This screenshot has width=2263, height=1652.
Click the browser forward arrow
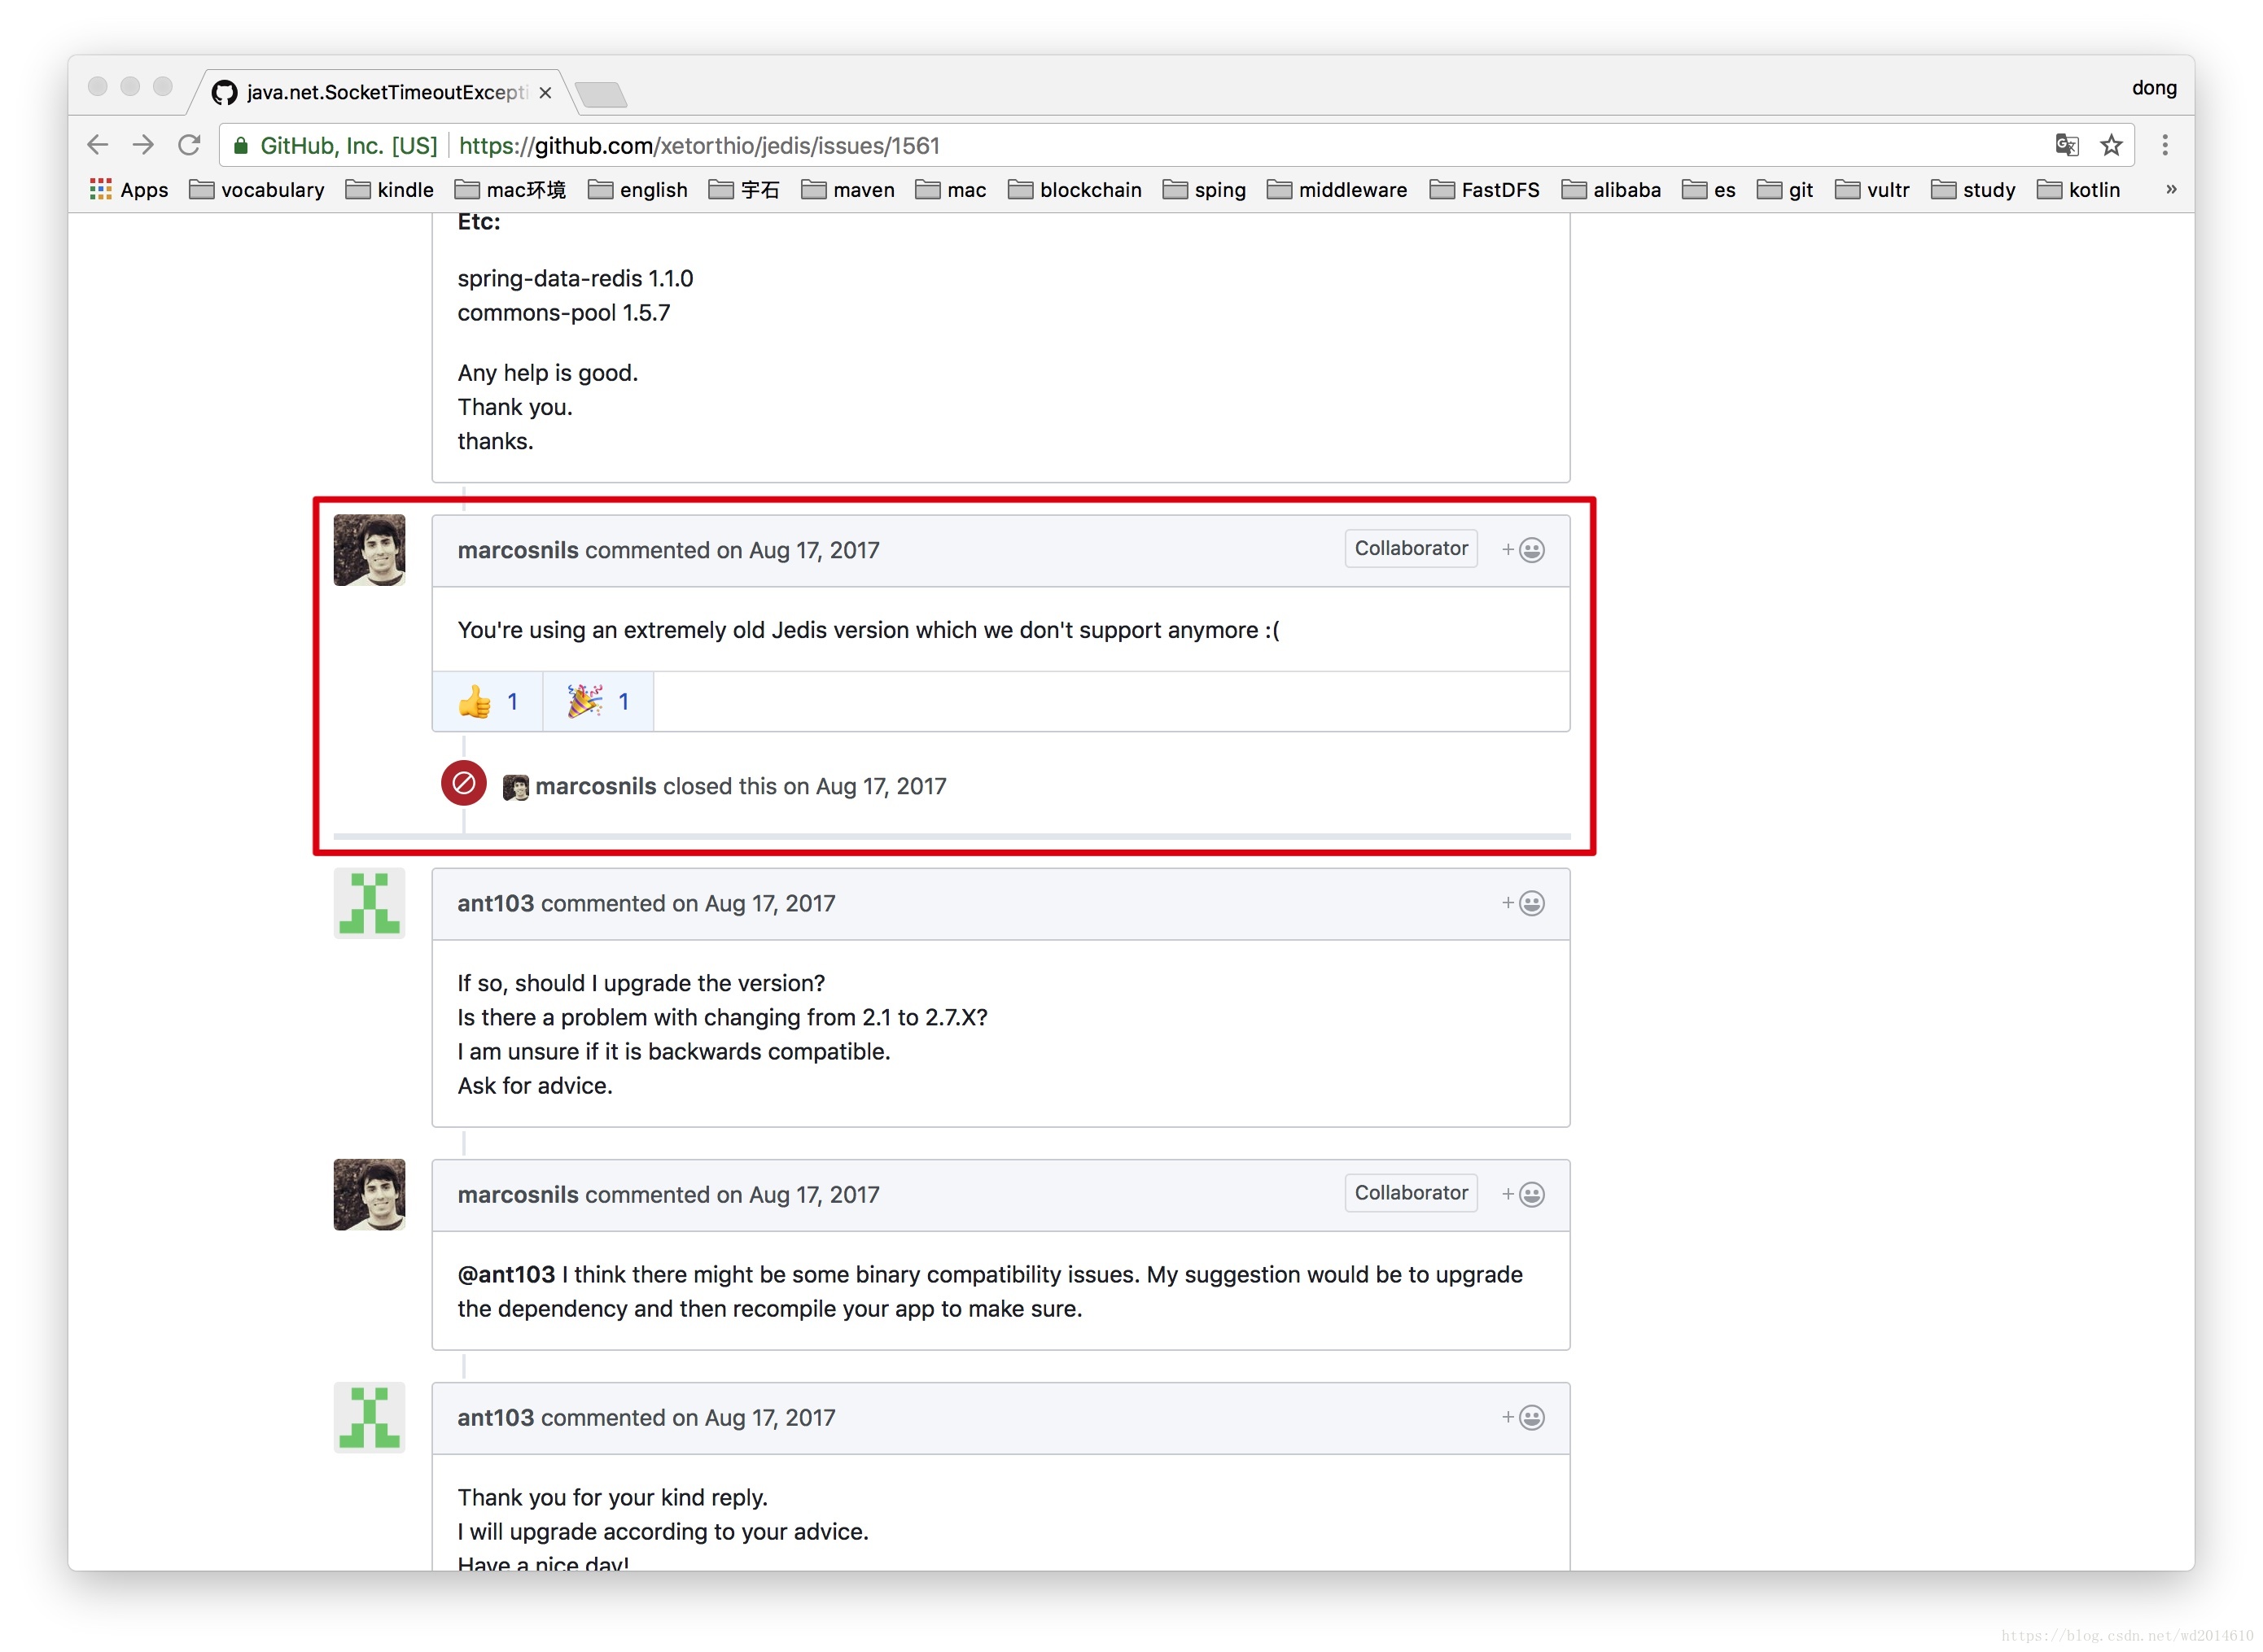click(x=143, y=145)
